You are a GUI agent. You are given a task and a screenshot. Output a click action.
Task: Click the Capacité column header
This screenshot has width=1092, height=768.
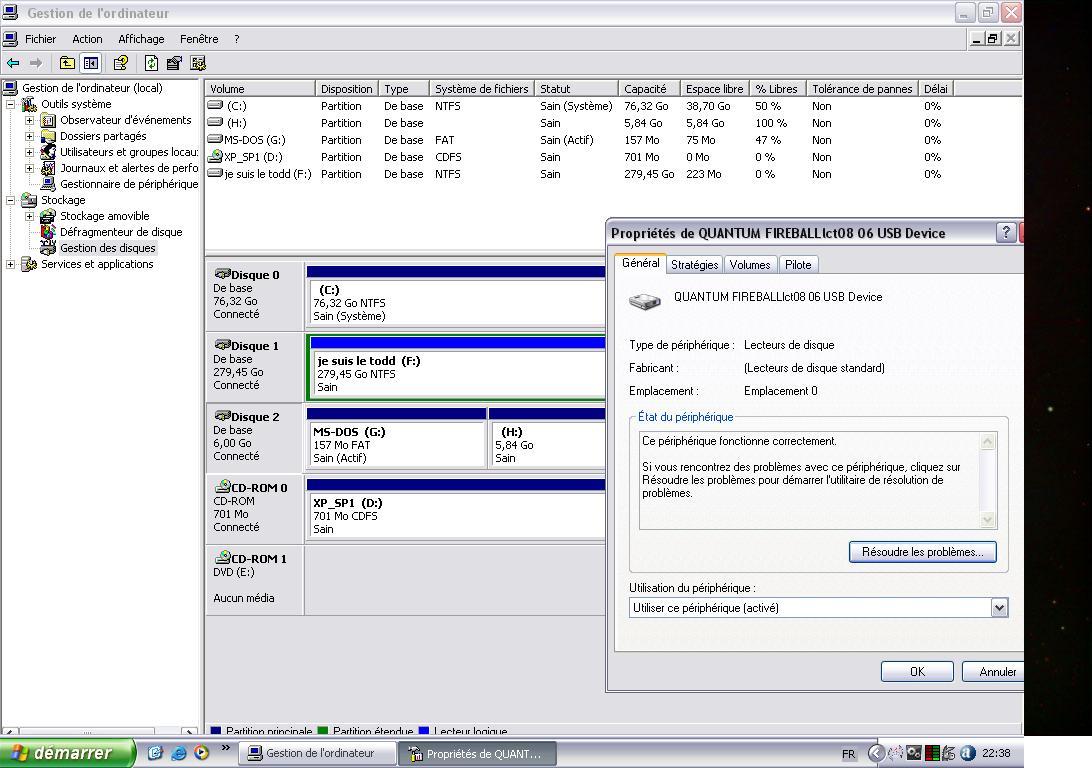[646, 89]
